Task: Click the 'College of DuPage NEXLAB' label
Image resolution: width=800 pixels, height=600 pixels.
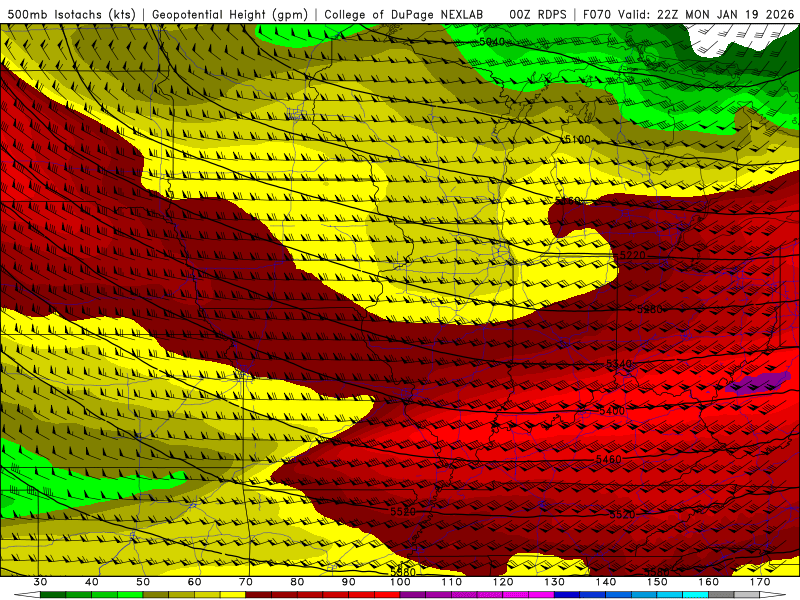Action: coord(404,14)
